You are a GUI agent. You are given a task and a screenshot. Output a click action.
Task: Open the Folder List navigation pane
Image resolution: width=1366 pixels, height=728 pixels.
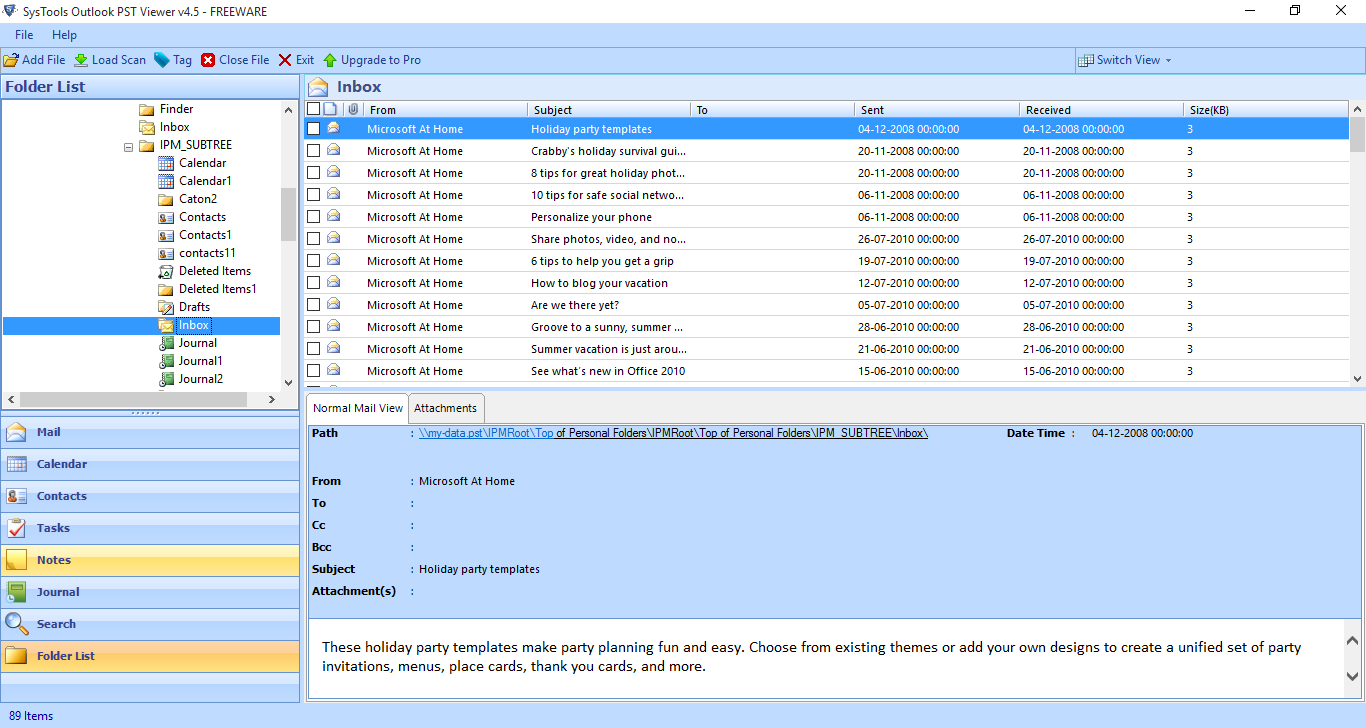click(x=150, y=656)
